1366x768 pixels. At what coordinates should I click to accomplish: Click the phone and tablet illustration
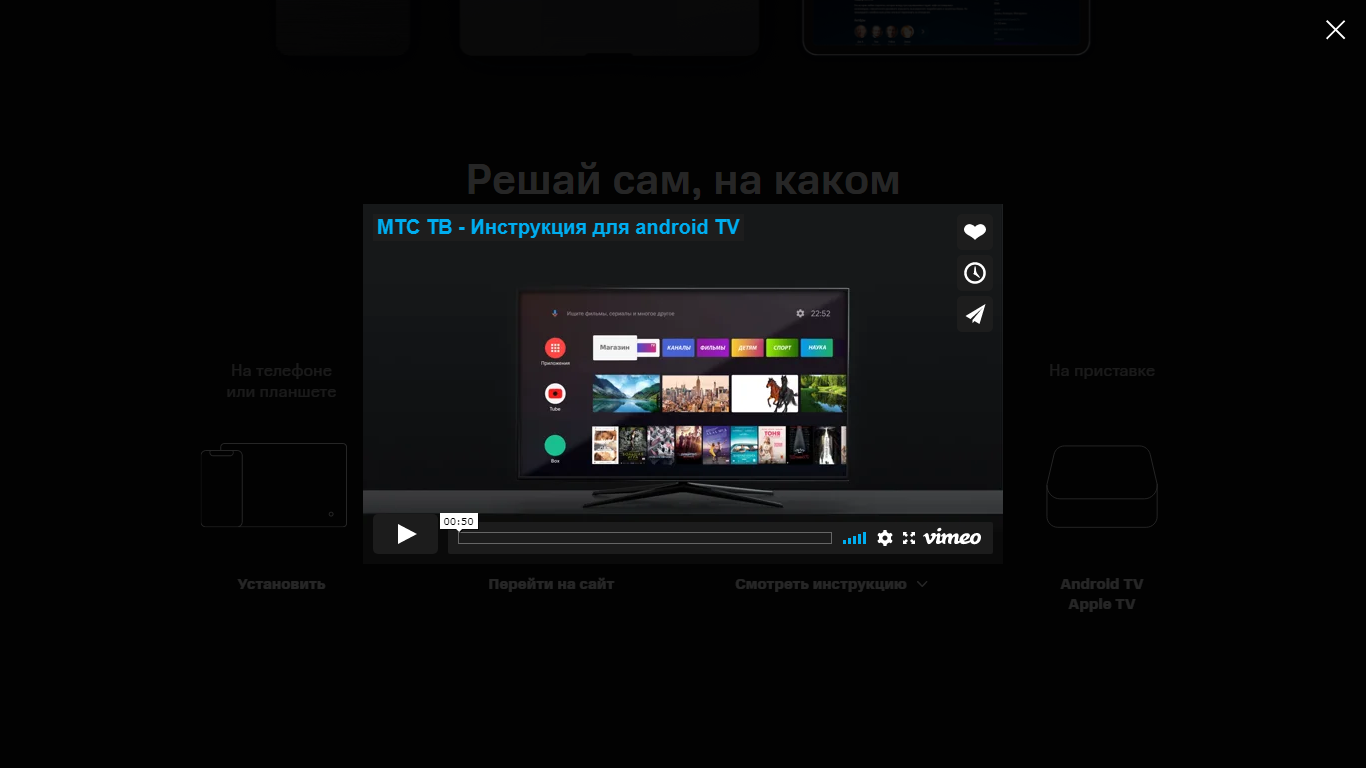tap(274, 485)
